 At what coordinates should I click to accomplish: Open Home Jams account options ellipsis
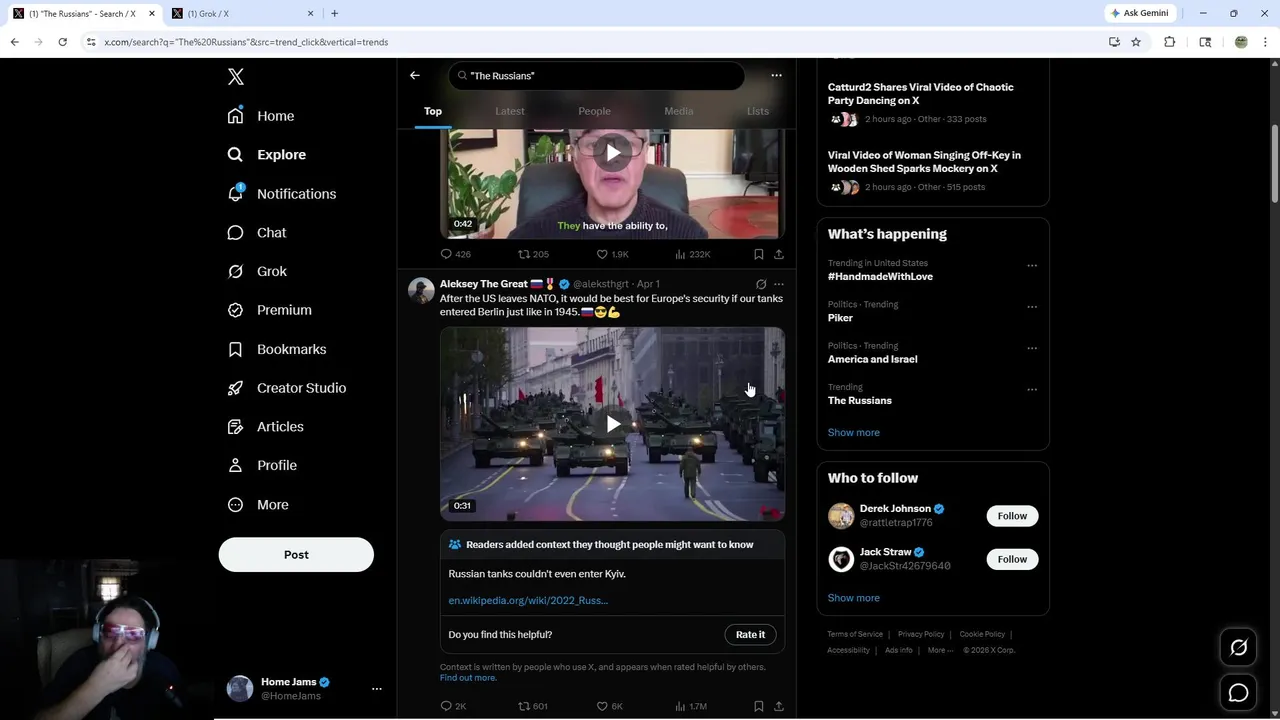pyautogui.click(x=377, y=689)
